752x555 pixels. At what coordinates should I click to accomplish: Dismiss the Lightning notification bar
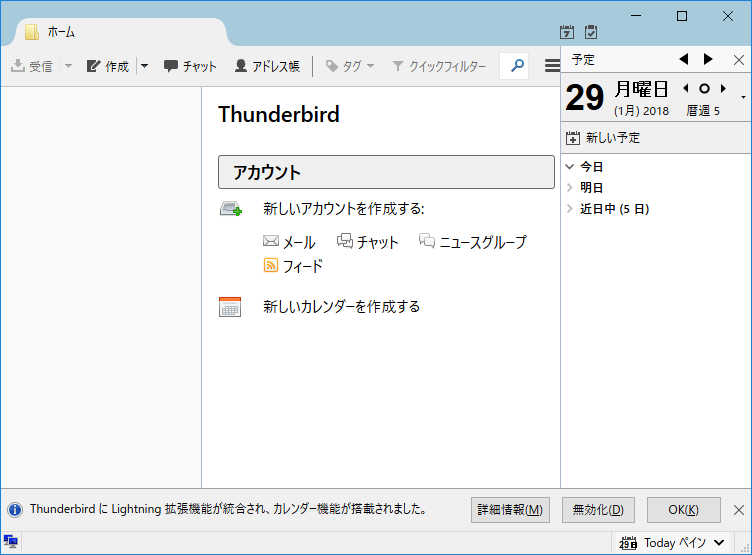coord(739,510)
